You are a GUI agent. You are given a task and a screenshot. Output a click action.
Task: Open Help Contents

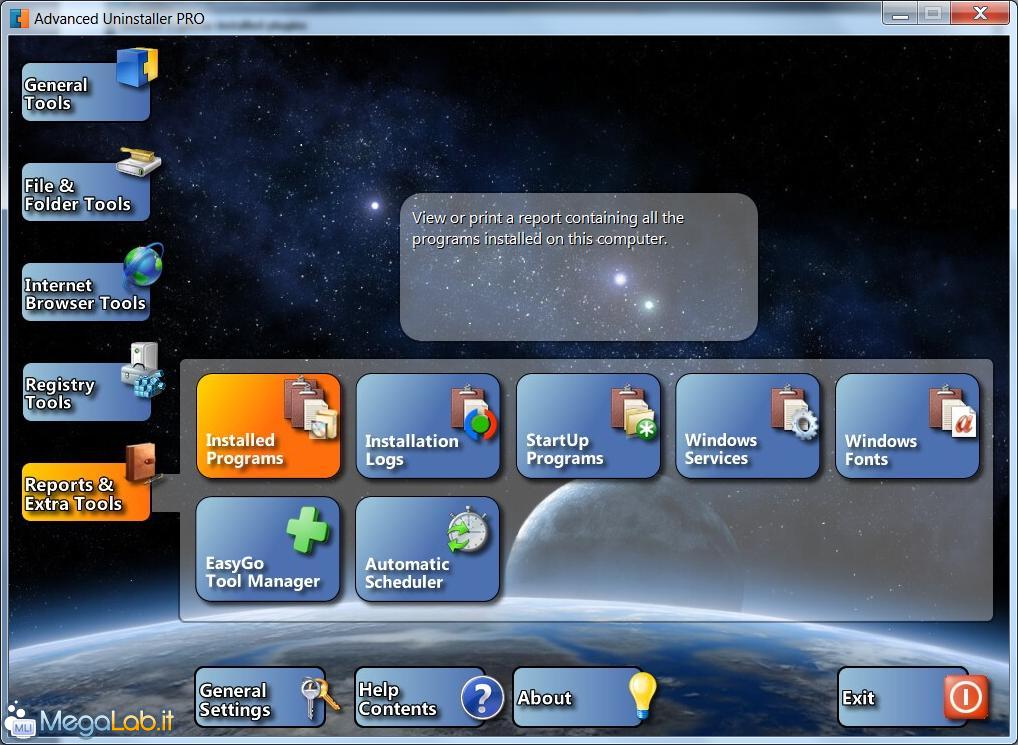(x=419, y=697)
